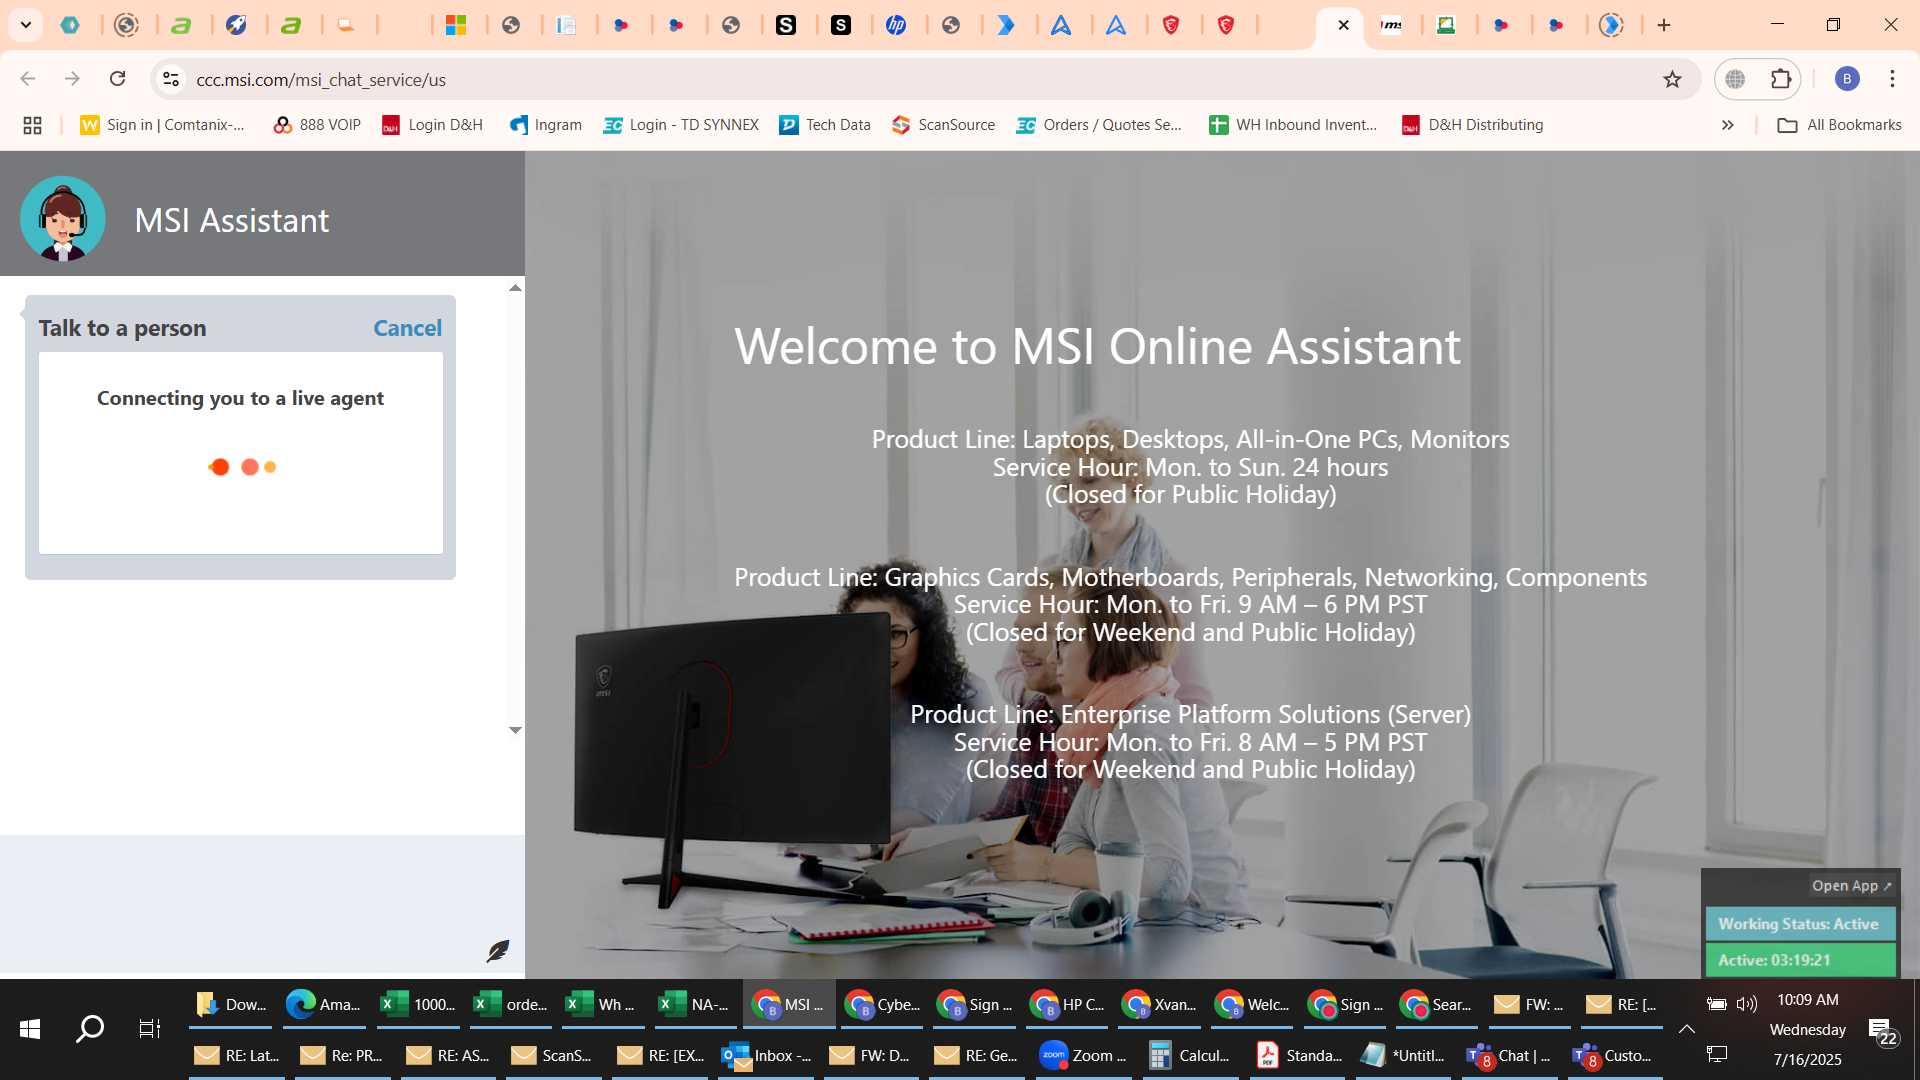Open the clock showing 10:09 AM
This screenshot has width=1920, height=1080.
coord(1807,1000)
